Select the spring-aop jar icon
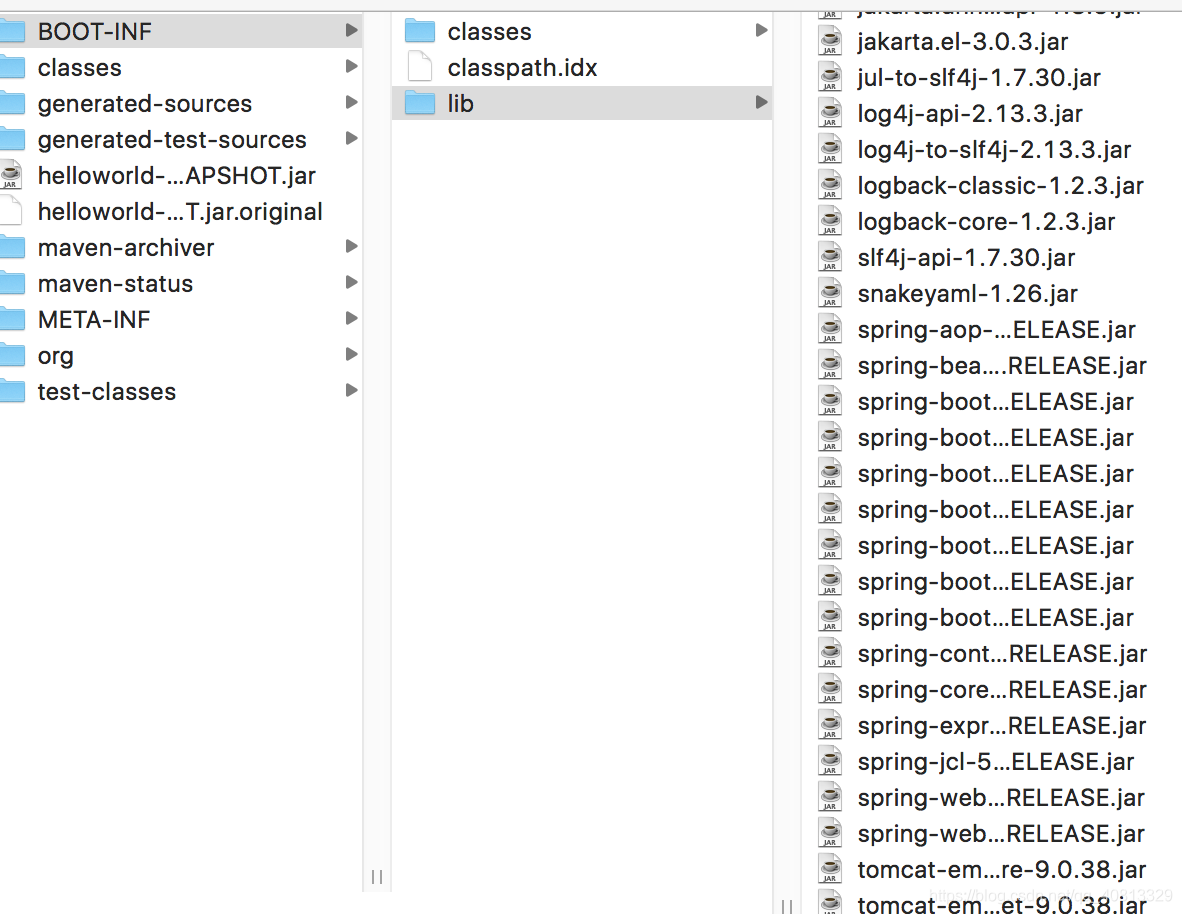This screenshot has width=1182, height=914. pos(830,330)
